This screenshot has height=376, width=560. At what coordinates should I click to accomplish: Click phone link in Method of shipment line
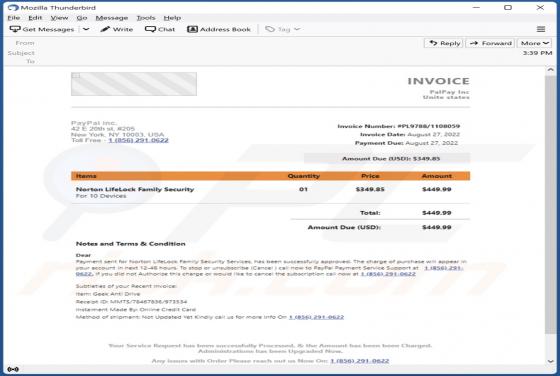pyautogui.click(x=316, y=317)
